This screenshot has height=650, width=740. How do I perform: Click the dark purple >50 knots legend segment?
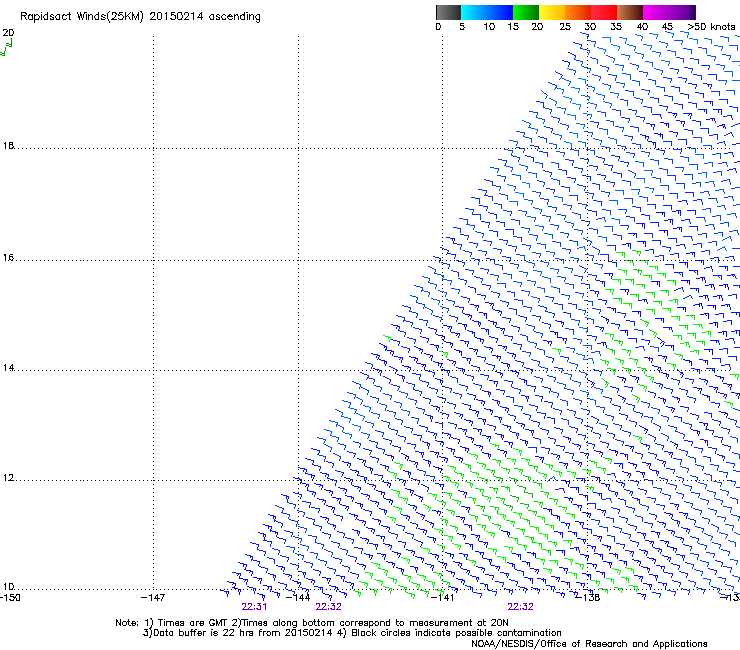point(693,12)
